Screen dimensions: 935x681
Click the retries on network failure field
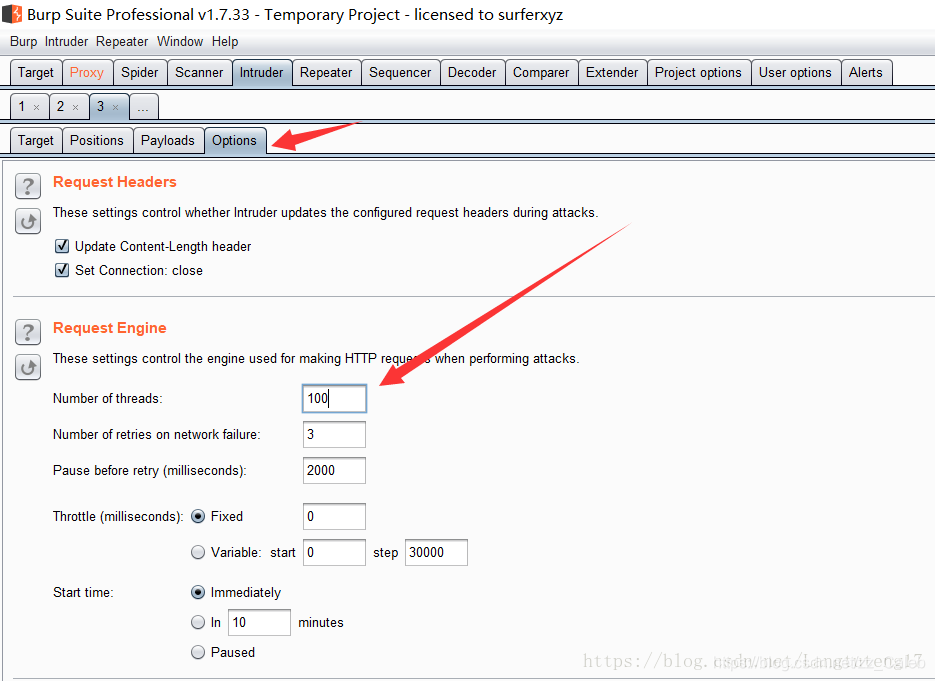335,434
